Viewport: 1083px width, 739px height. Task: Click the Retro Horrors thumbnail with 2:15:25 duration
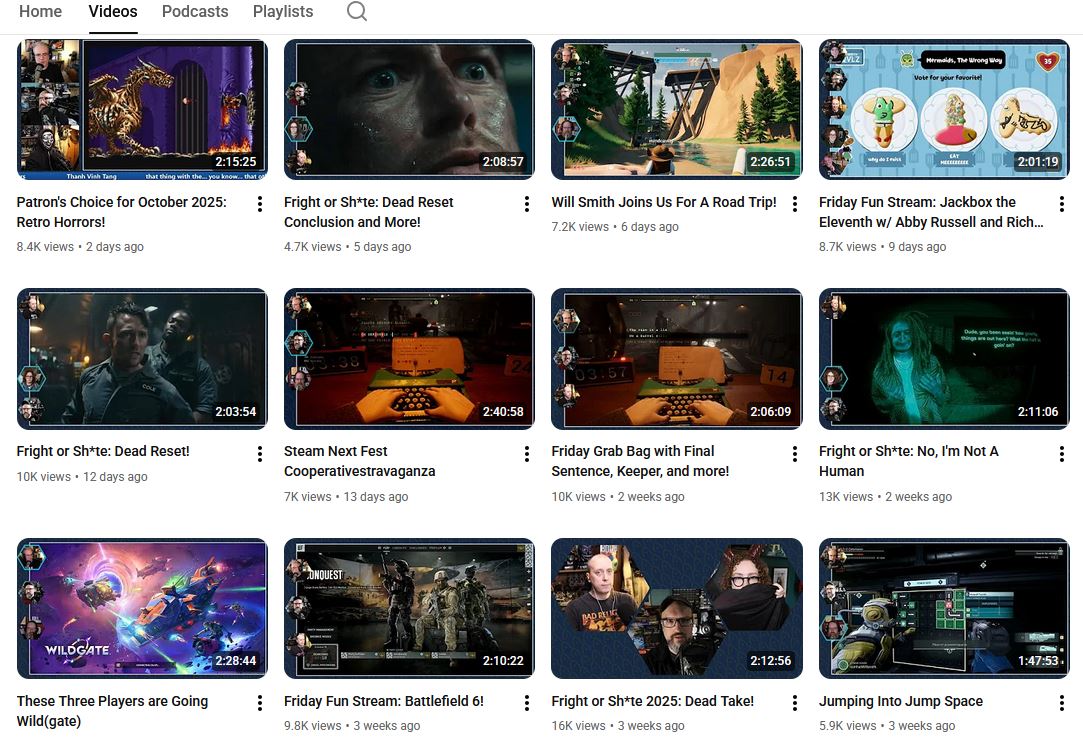click(x=142, y=109)
